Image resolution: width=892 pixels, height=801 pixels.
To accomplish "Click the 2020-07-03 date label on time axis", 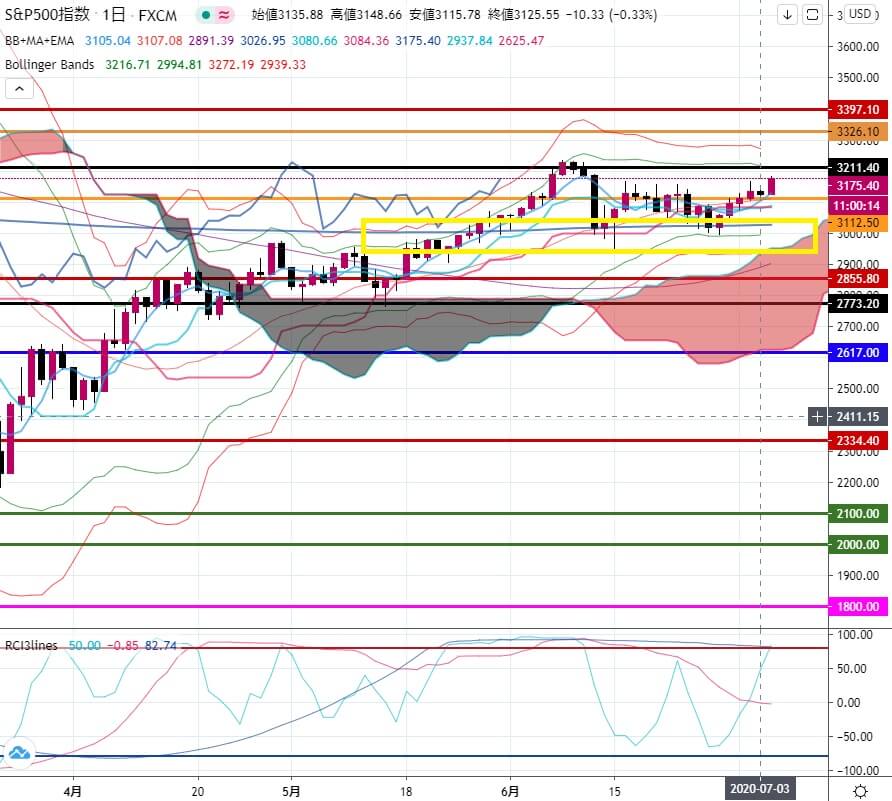I will [759, 789].
